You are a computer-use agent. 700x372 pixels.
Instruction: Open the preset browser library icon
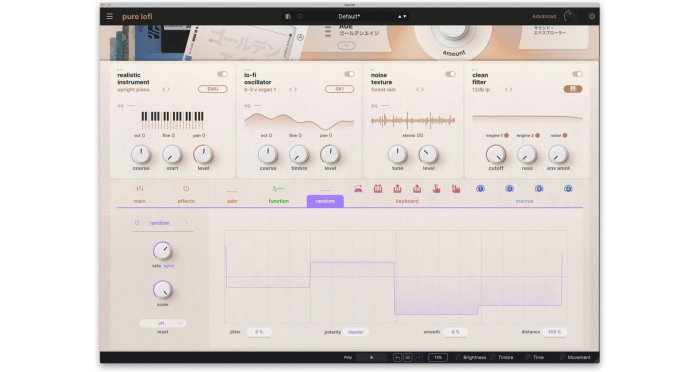click(288, 17)
